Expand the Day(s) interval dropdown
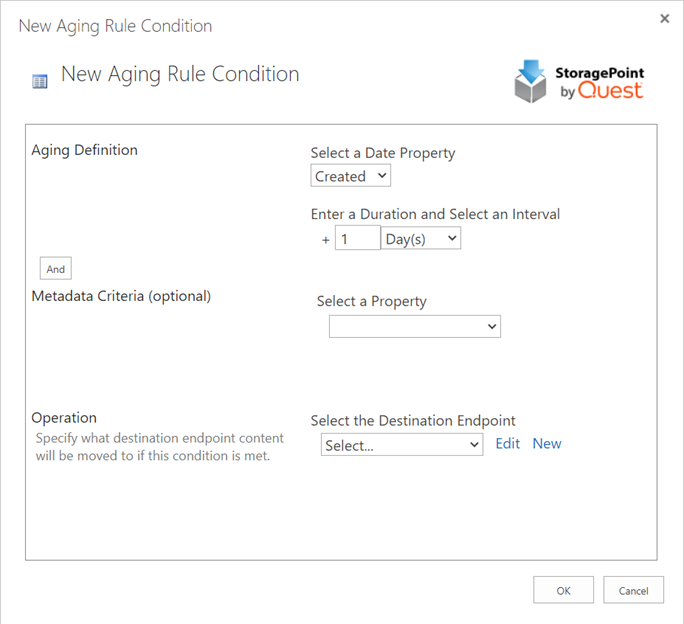 421,238
